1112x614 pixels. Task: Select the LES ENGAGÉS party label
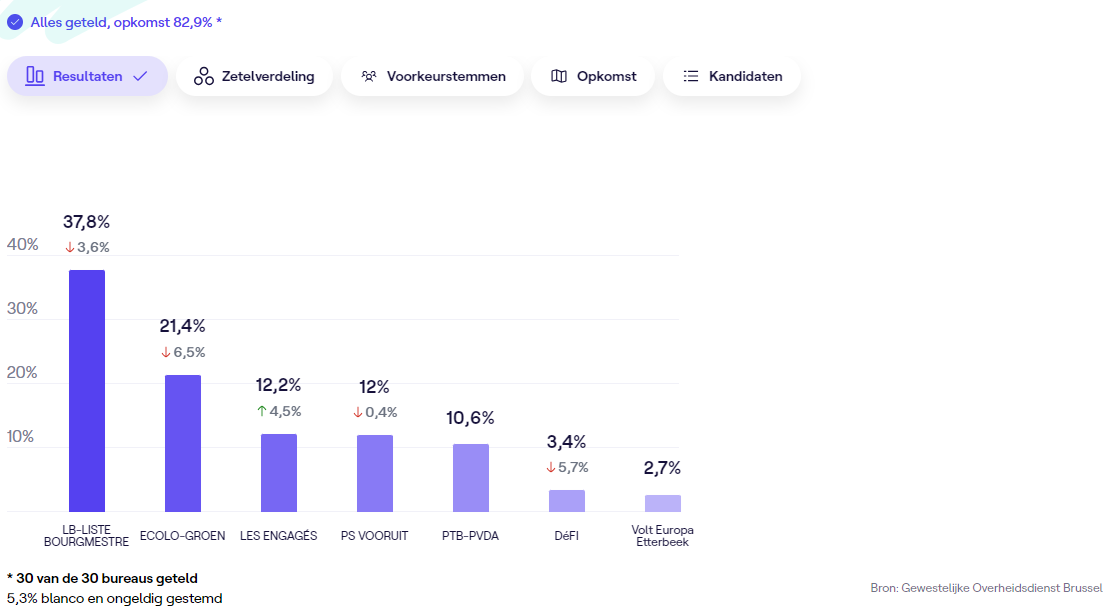(279, 536)
